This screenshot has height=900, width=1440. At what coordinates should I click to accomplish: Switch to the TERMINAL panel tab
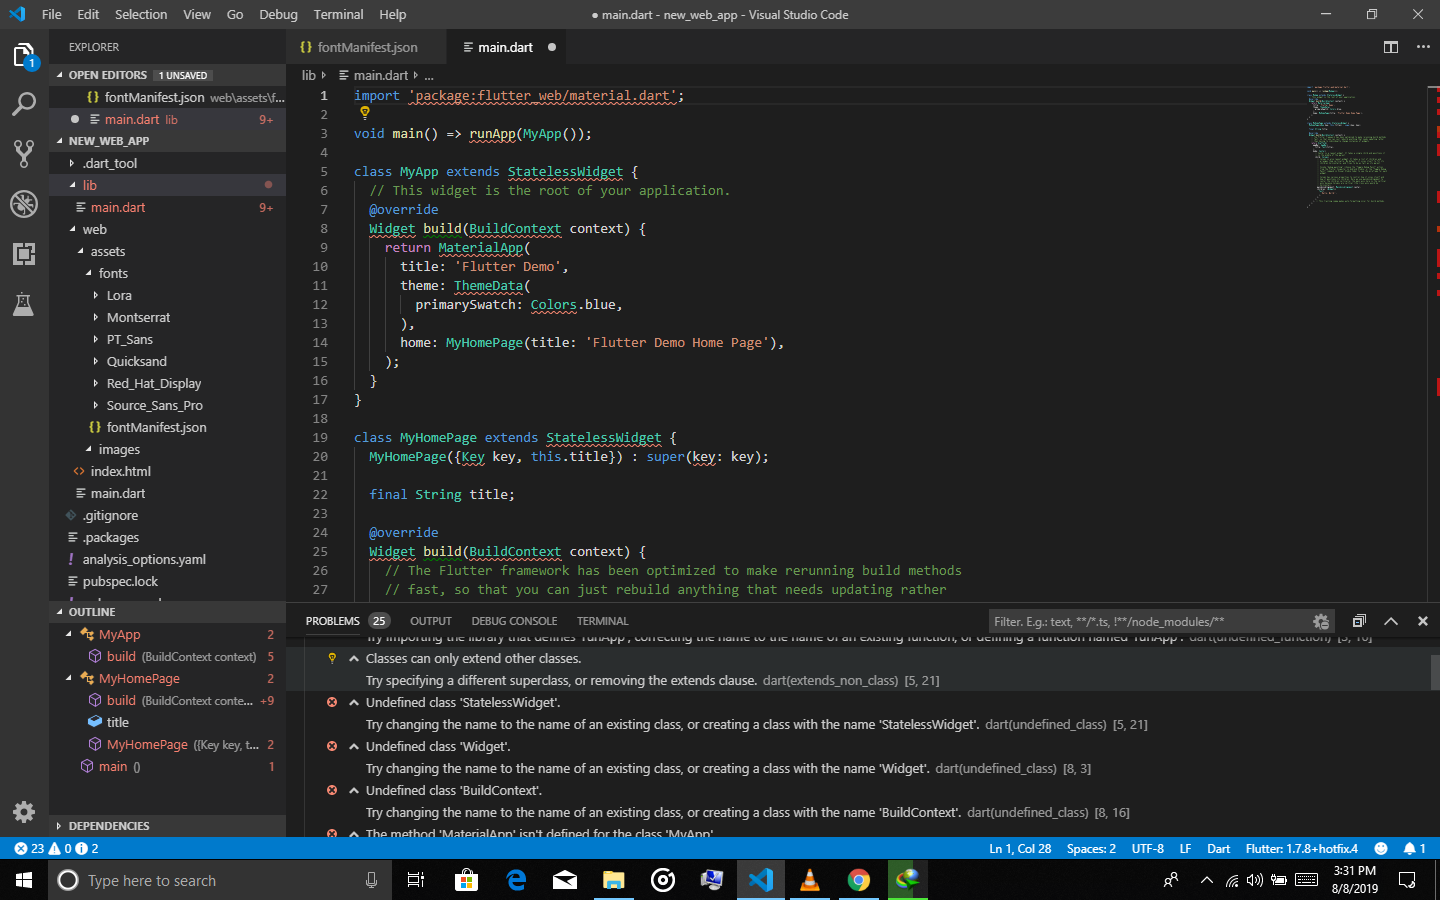click(x=602, y=621)
